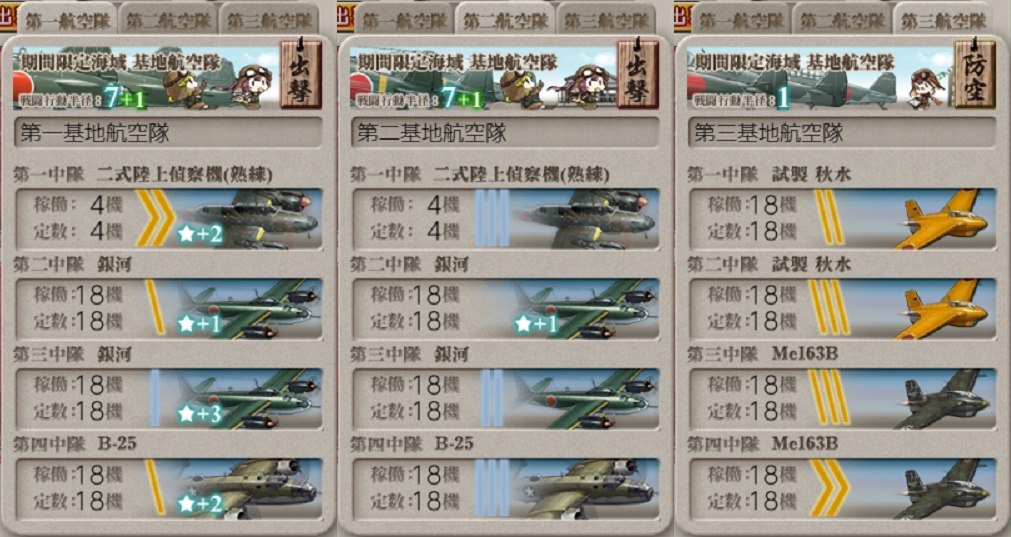Viewport: 1011px width, 537px height.
Task: Click the 第二基地航空隊 name field
Action: pos(506,133)
